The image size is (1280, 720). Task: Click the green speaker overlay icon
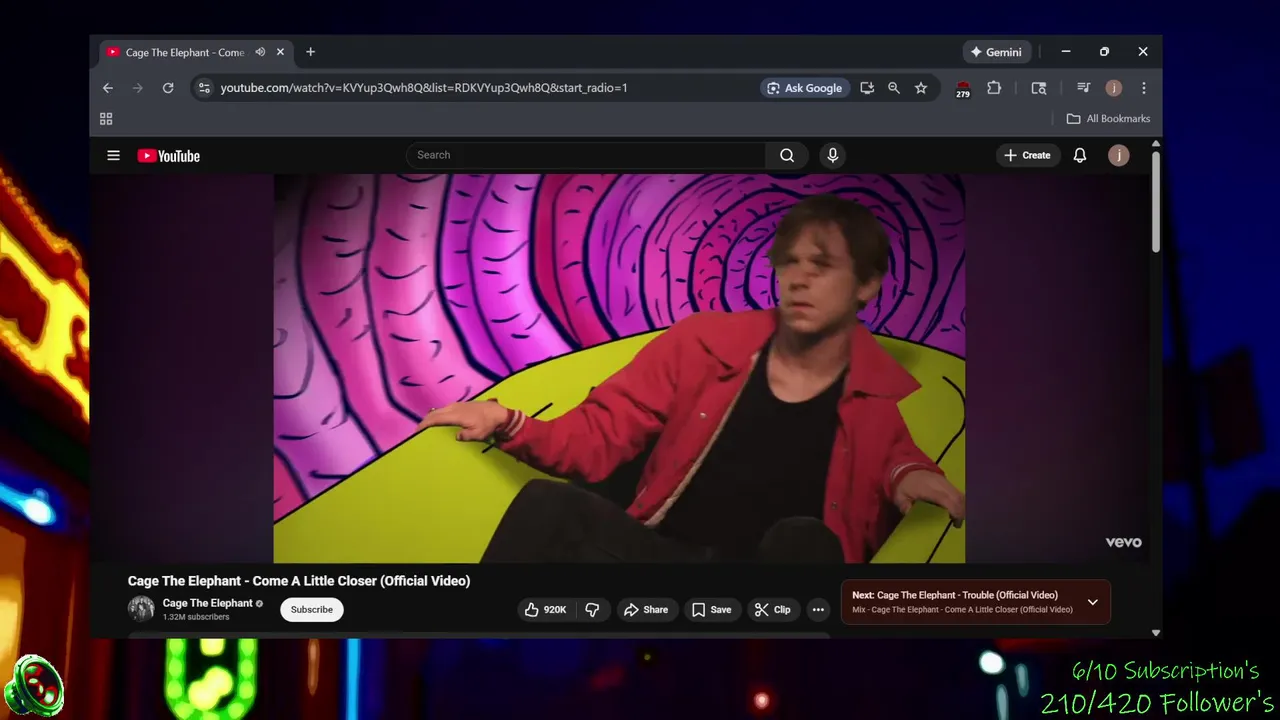click(x=34, y=688)
